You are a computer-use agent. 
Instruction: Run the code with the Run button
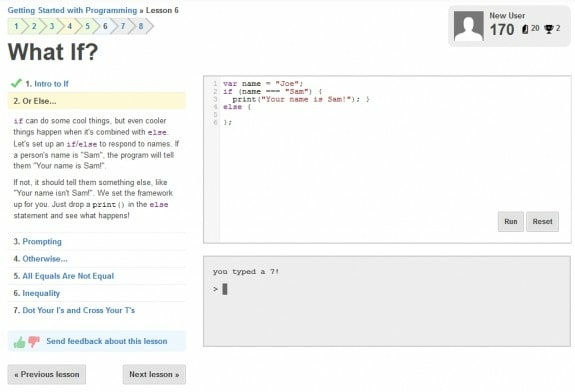point(510,221)
